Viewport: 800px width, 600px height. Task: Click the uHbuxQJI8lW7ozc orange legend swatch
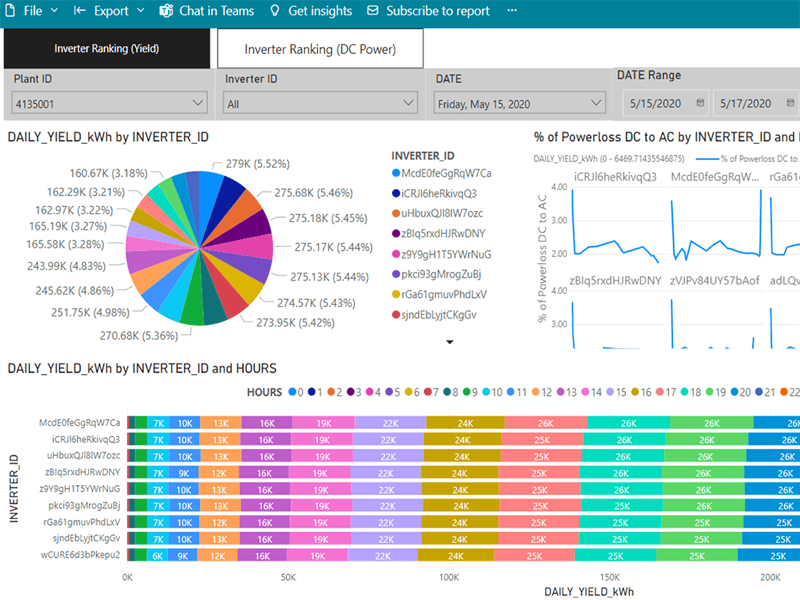(x=395, y=214)
